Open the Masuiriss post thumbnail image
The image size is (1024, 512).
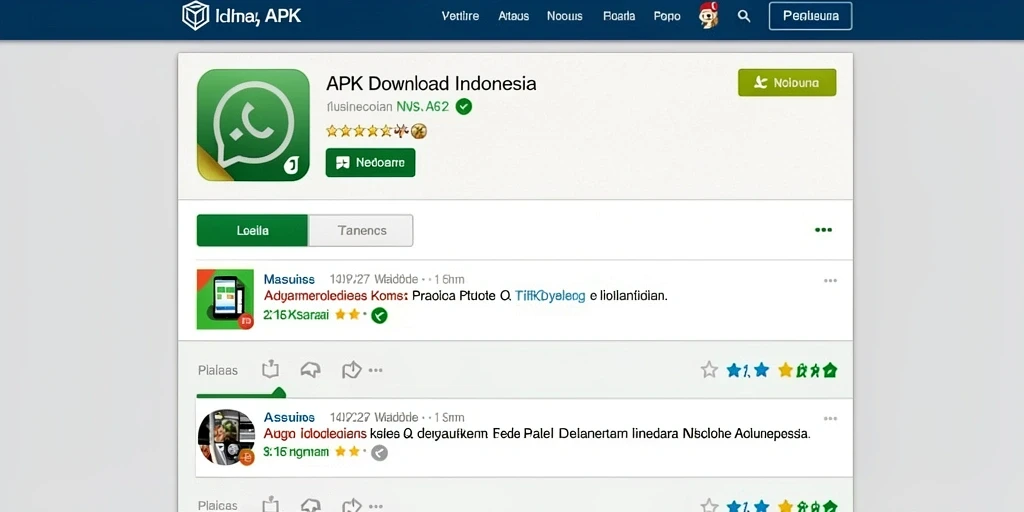[x=225, y=298]
